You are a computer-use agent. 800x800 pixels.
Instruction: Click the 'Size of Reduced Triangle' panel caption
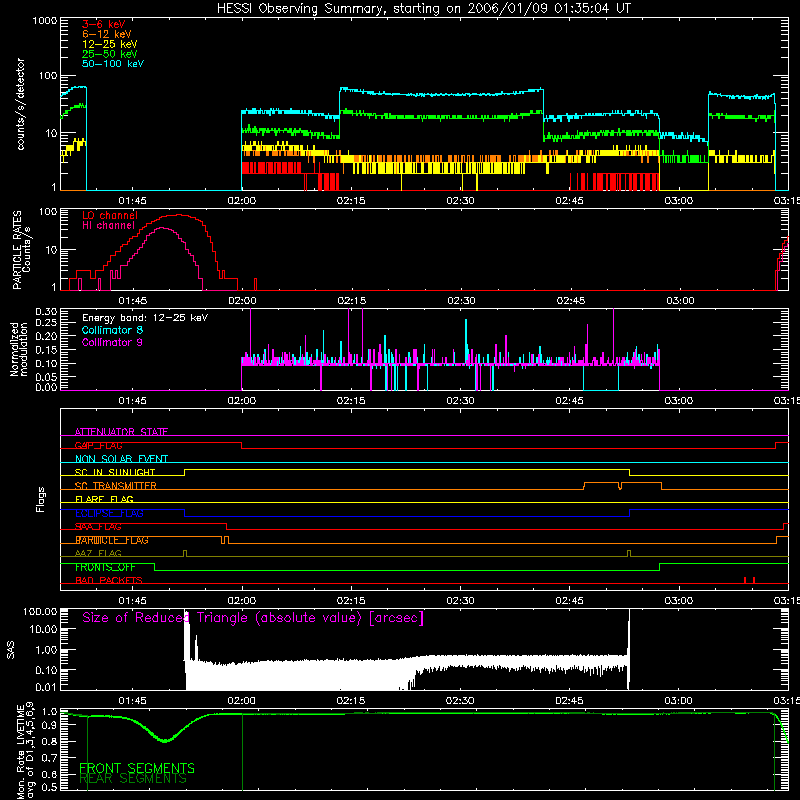click(253, 618)
